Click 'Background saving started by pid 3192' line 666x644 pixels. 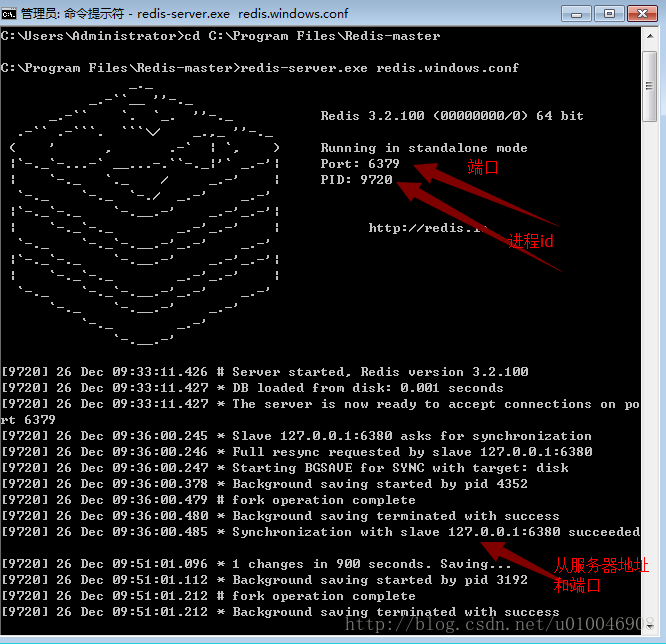(265, 580)
